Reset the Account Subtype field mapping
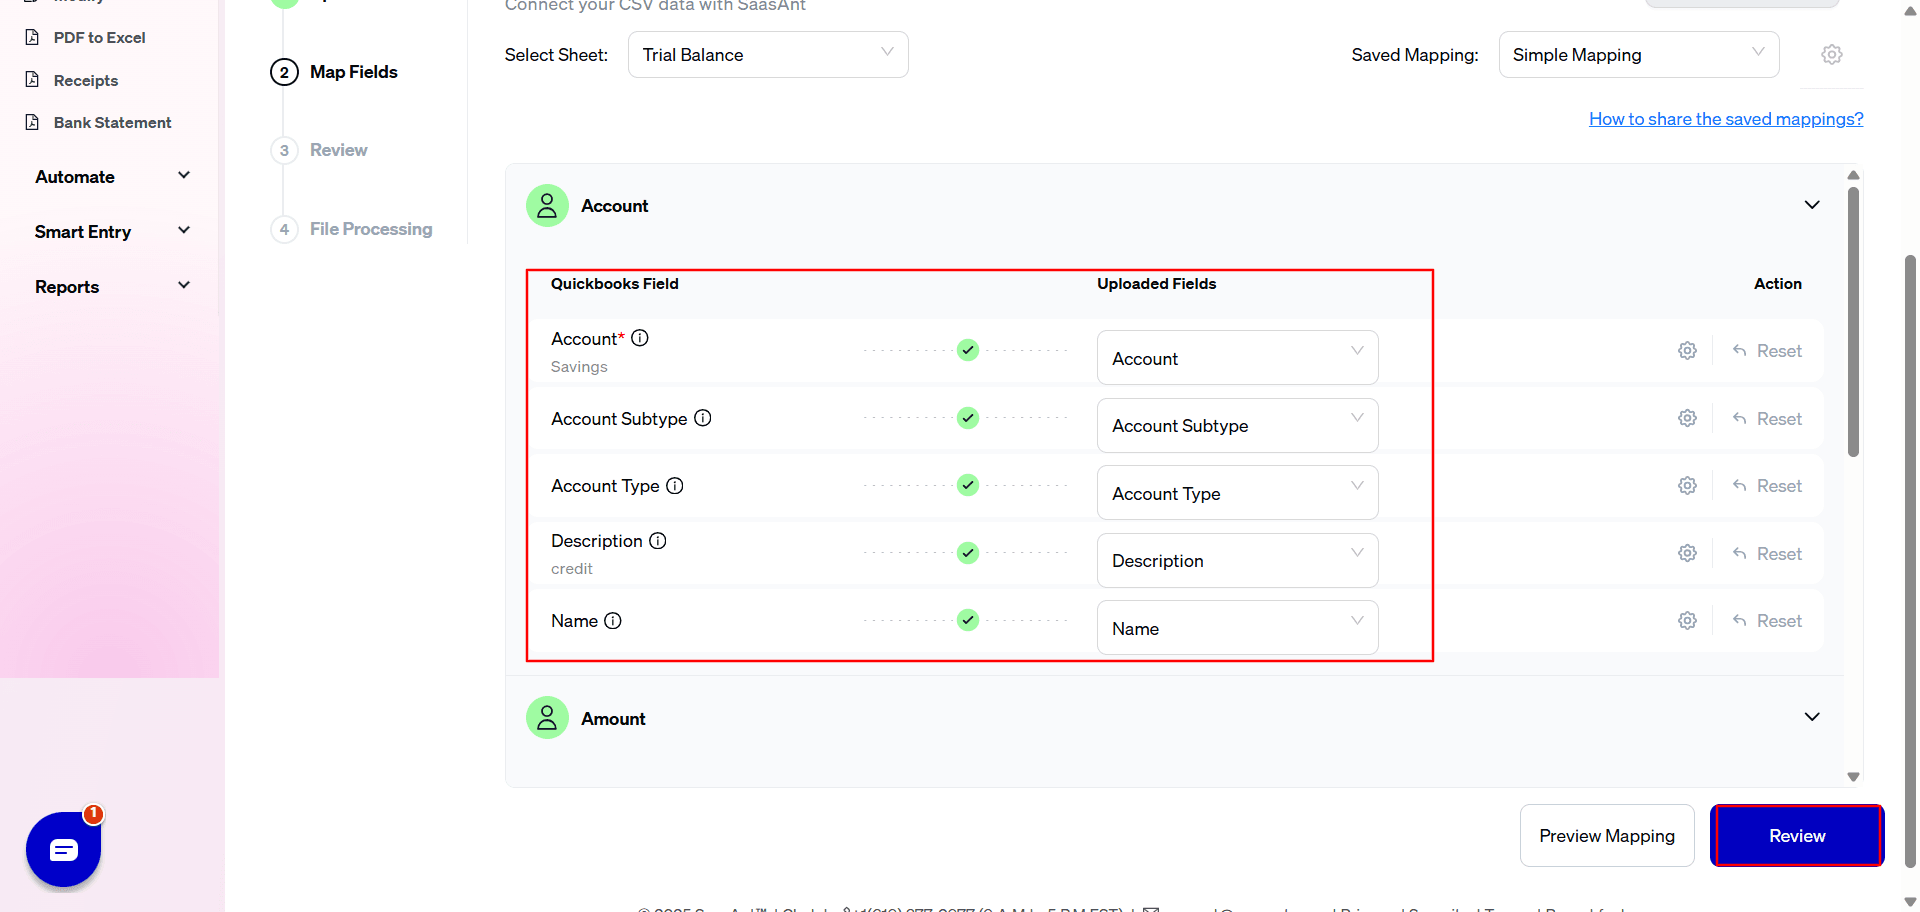Viewport: 1920px width, 912px height. click(x=1767, y=419)
